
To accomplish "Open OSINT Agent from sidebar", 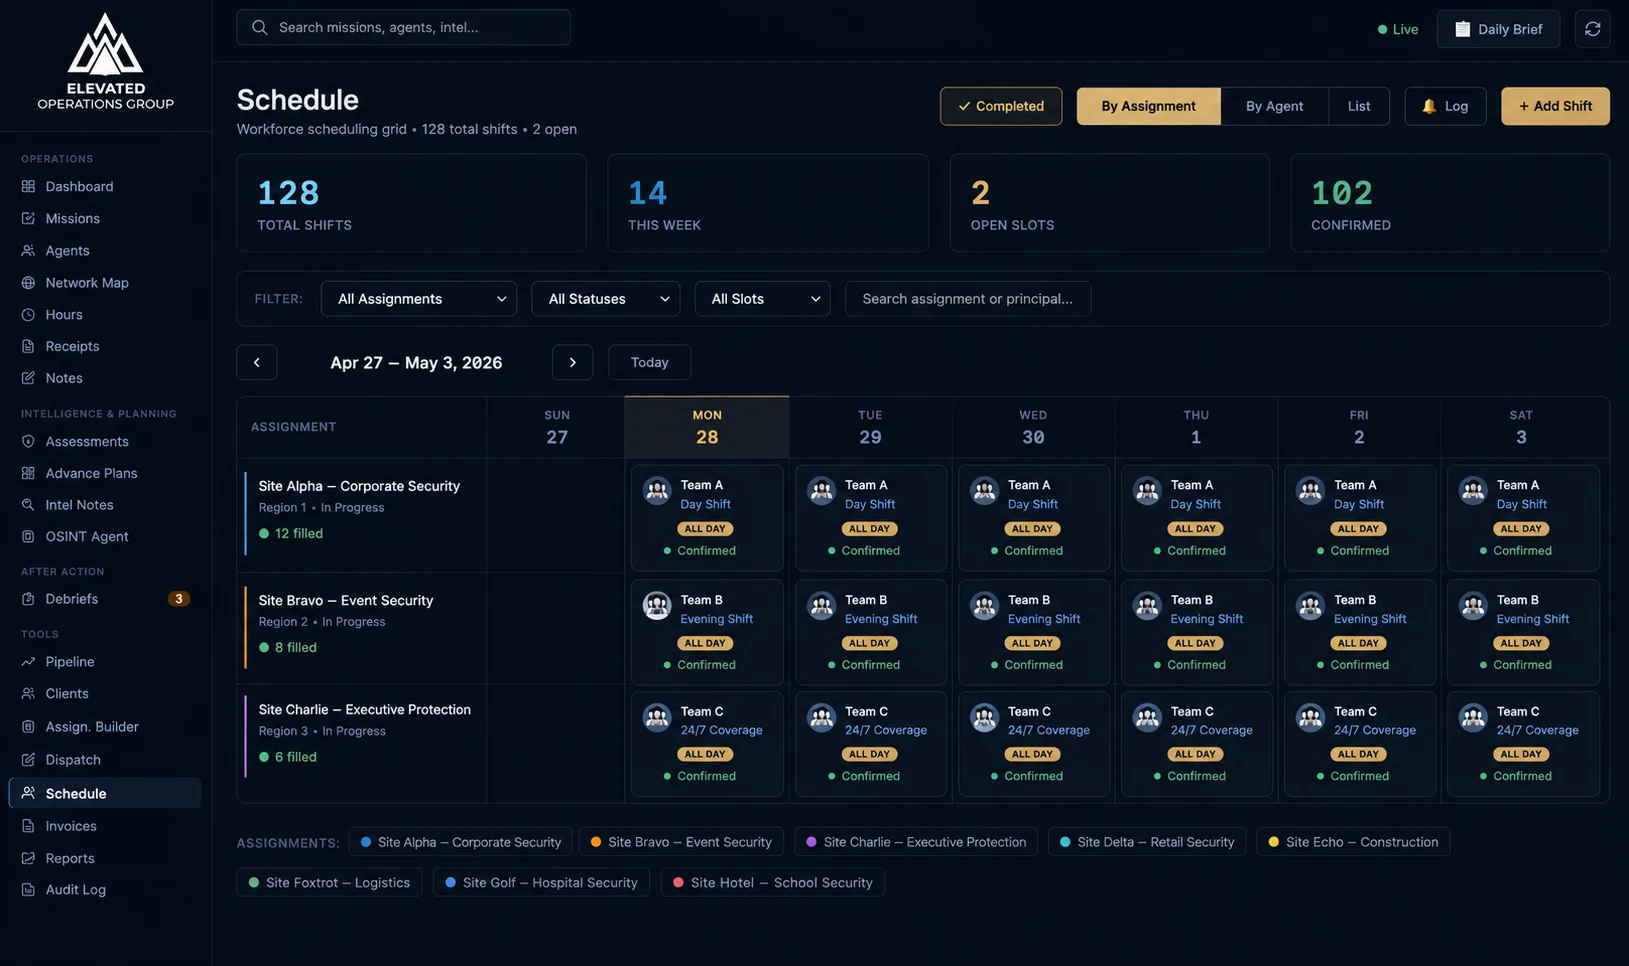I will tap(105, 536).
